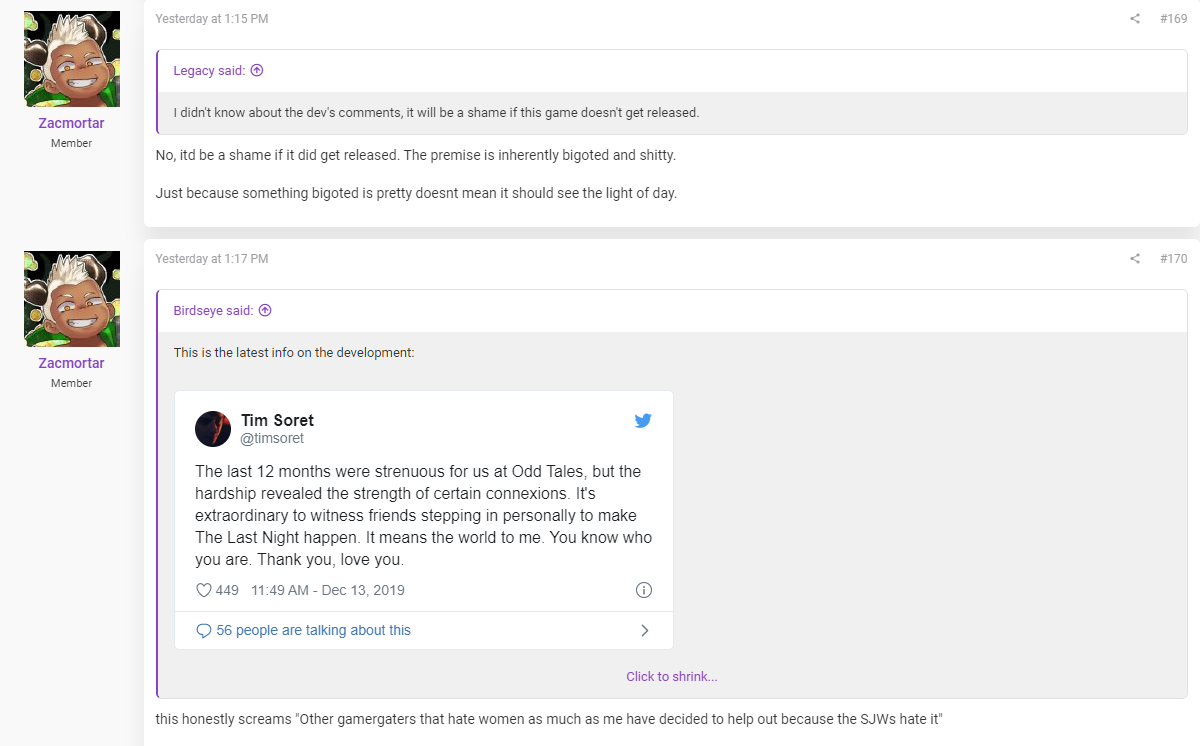Open Zacmortar username on first post
This screenshot has height=746, width=1200.
click(x=72, y=123)
